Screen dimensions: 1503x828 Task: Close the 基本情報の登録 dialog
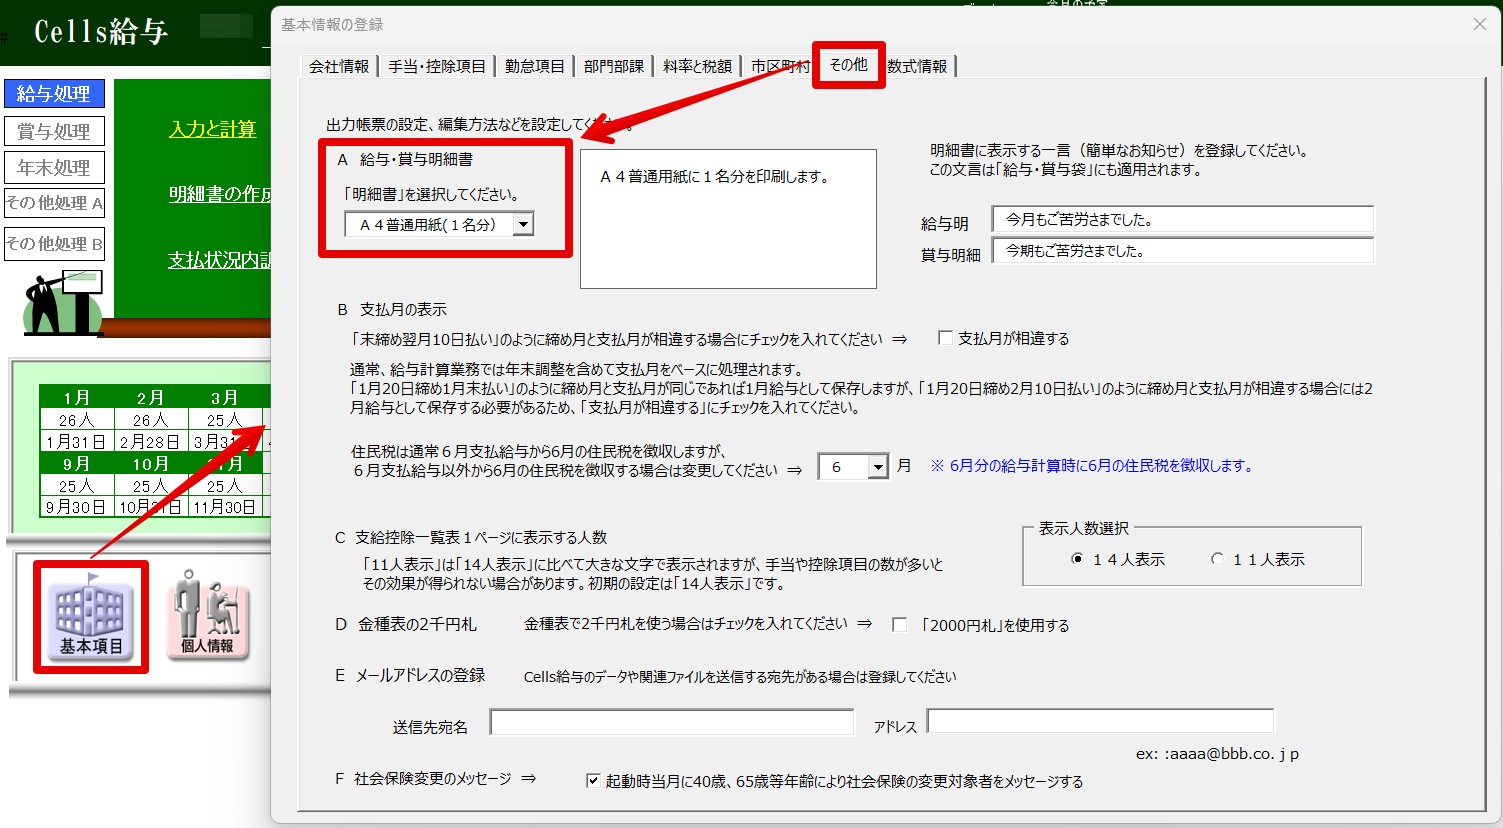[1479, 24]
